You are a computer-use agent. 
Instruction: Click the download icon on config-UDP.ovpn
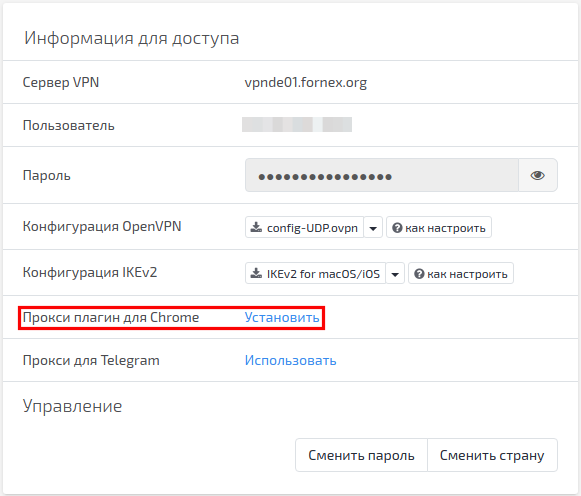tap(256, 227)
